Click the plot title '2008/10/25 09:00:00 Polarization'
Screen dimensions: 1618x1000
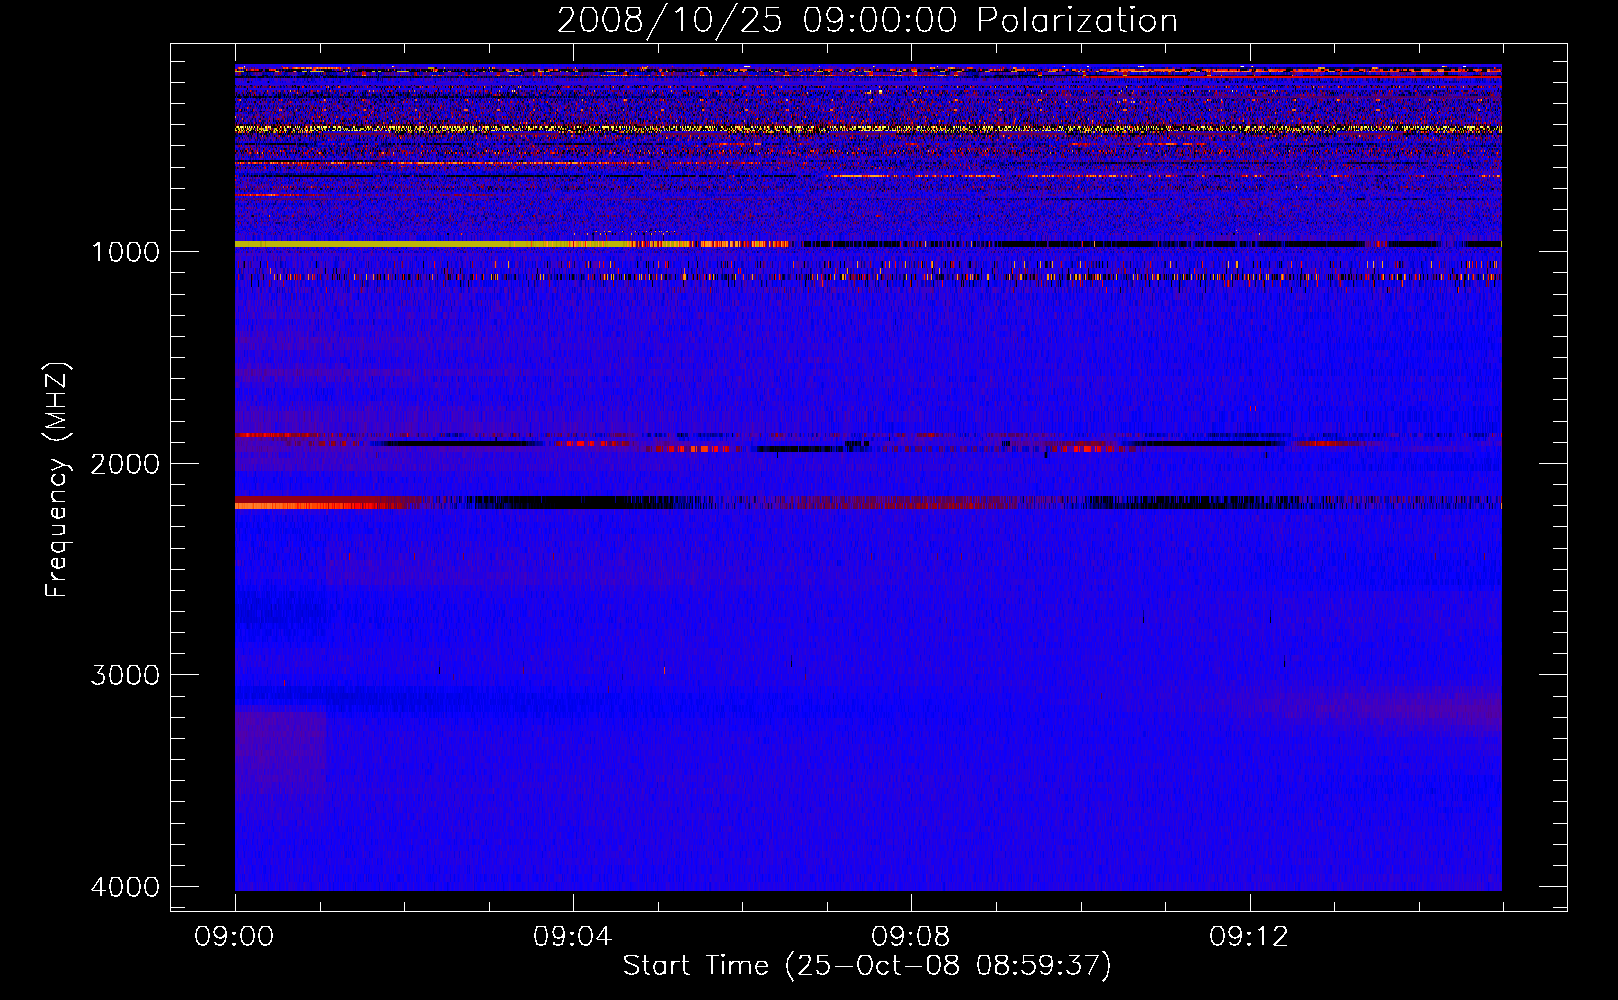click(x=867, y=20)
